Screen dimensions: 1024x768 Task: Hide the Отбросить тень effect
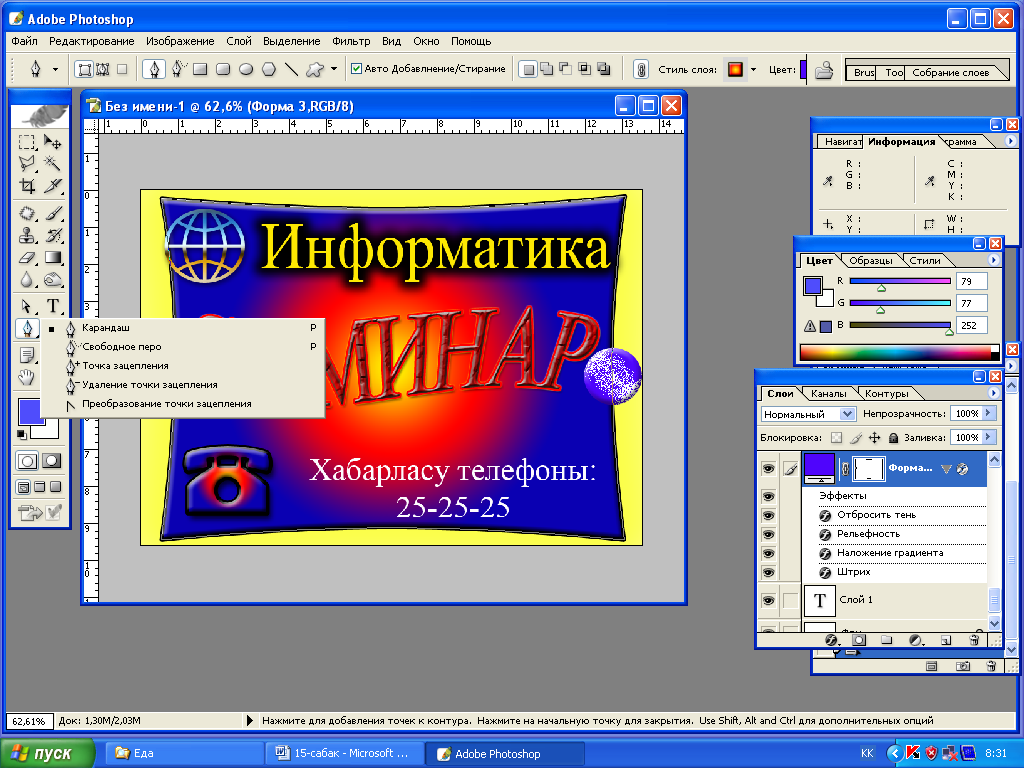(x=769, y=515)
